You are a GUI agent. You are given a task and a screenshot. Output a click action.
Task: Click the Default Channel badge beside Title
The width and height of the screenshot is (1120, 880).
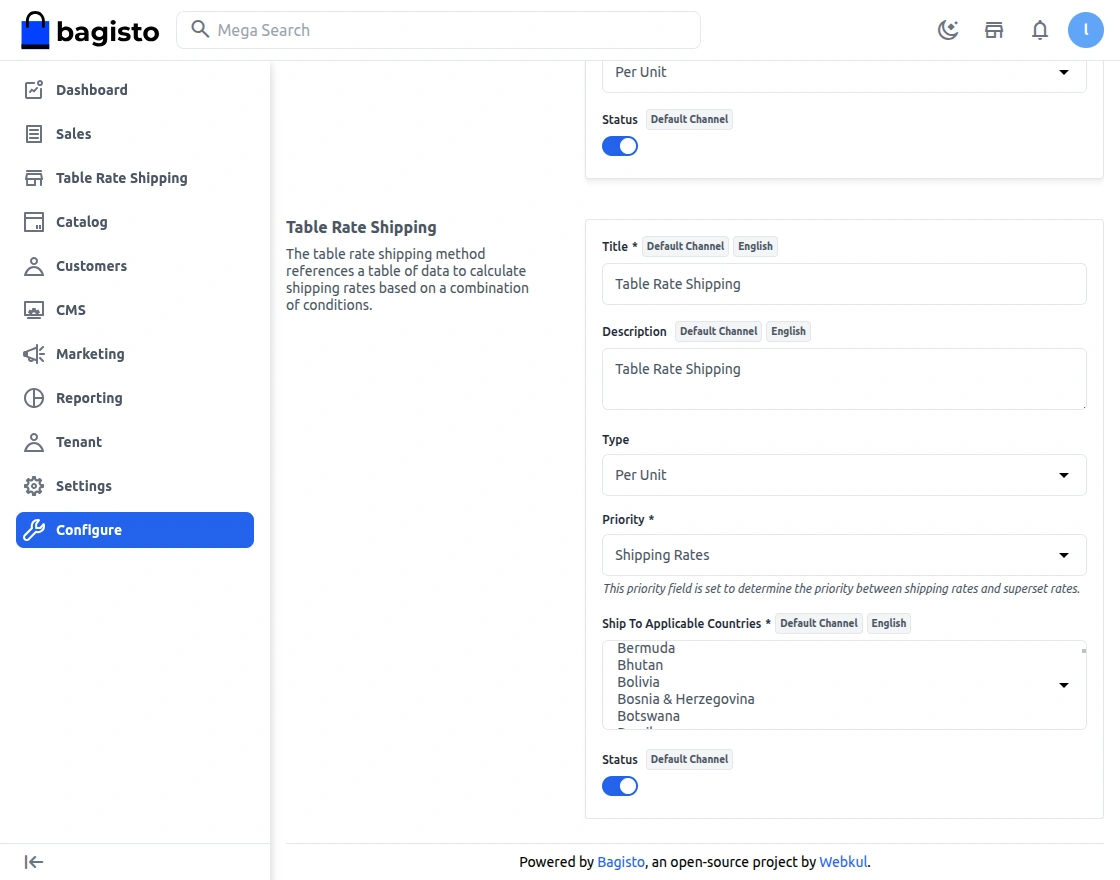point(685,246)
